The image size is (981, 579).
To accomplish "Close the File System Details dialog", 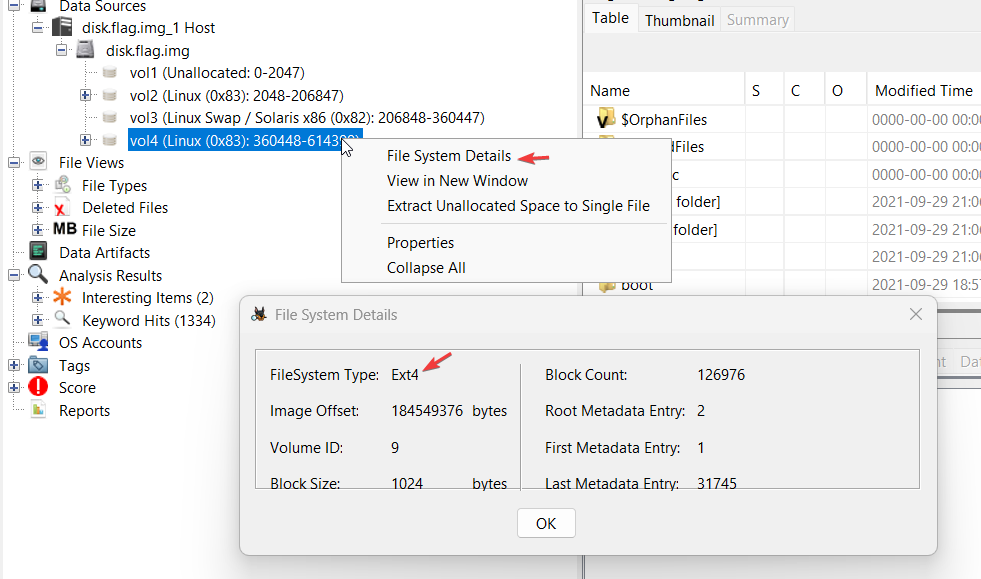I will pyautogui.click(x=915, y=314).
